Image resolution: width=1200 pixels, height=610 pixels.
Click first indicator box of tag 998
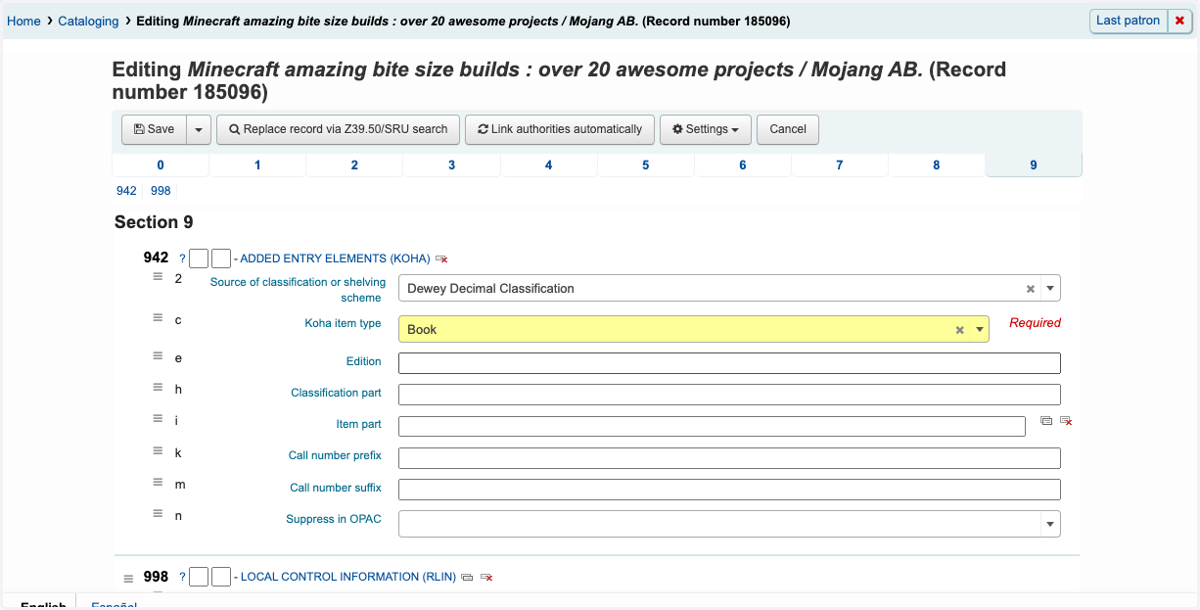click(x=199, y=577)
